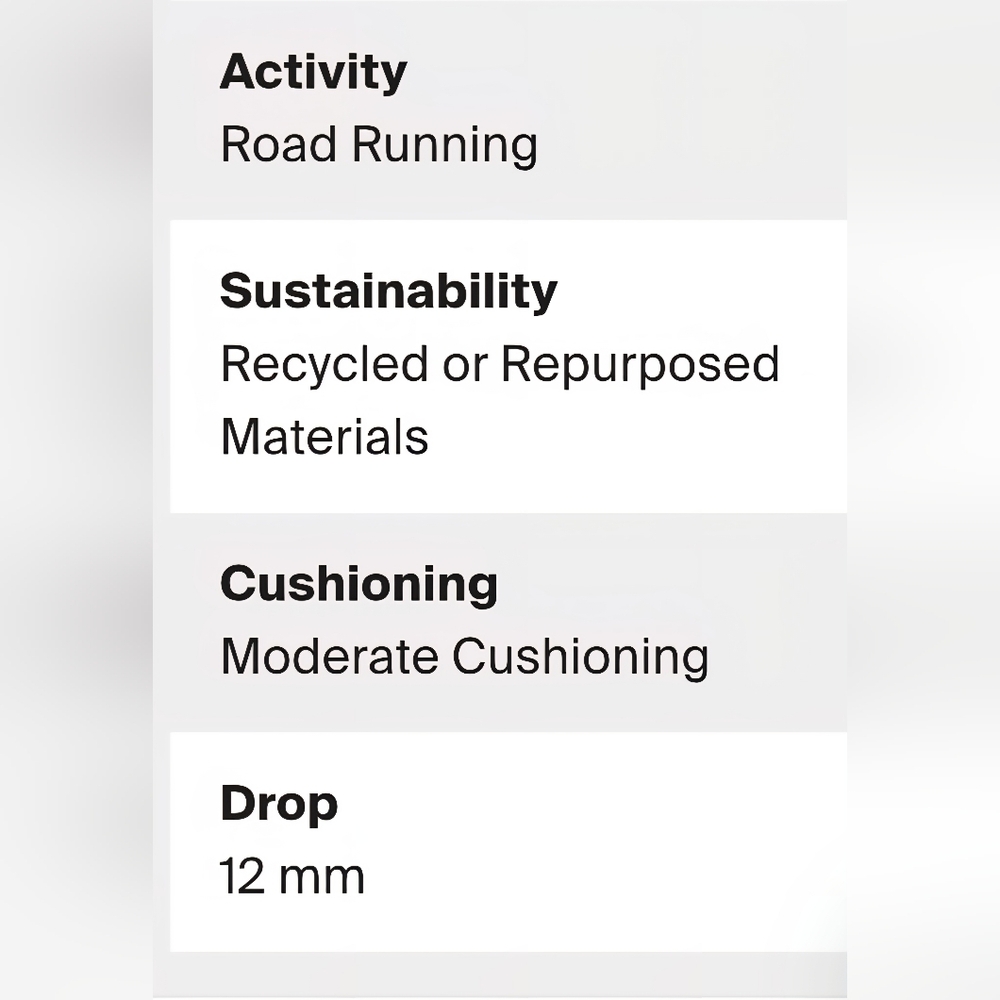Select the Moderate Cushioning value text
The width and height of the screenshot is (1000, 1000).
pyautogui.click(x=464, y=657)
